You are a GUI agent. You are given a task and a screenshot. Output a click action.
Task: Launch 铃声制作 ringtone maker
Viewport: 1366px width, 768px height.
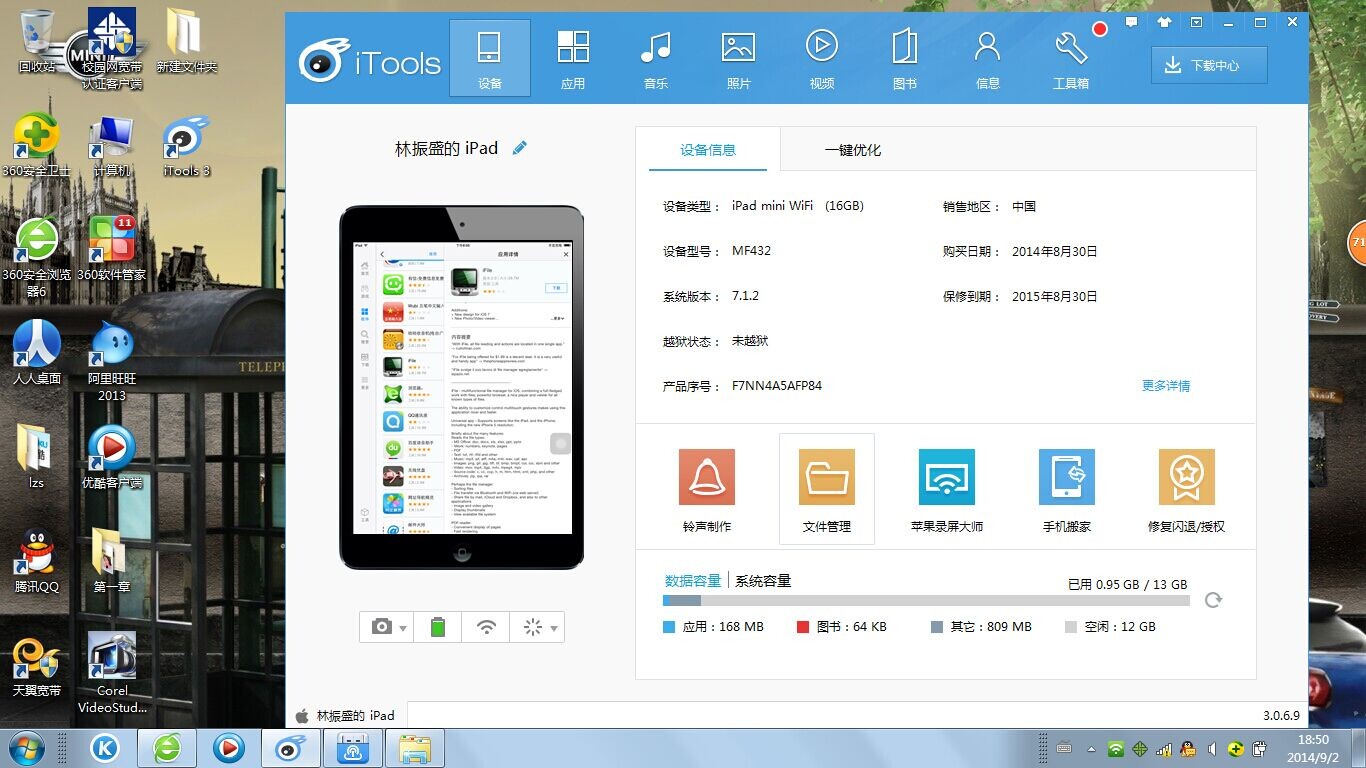pos(707,490)
